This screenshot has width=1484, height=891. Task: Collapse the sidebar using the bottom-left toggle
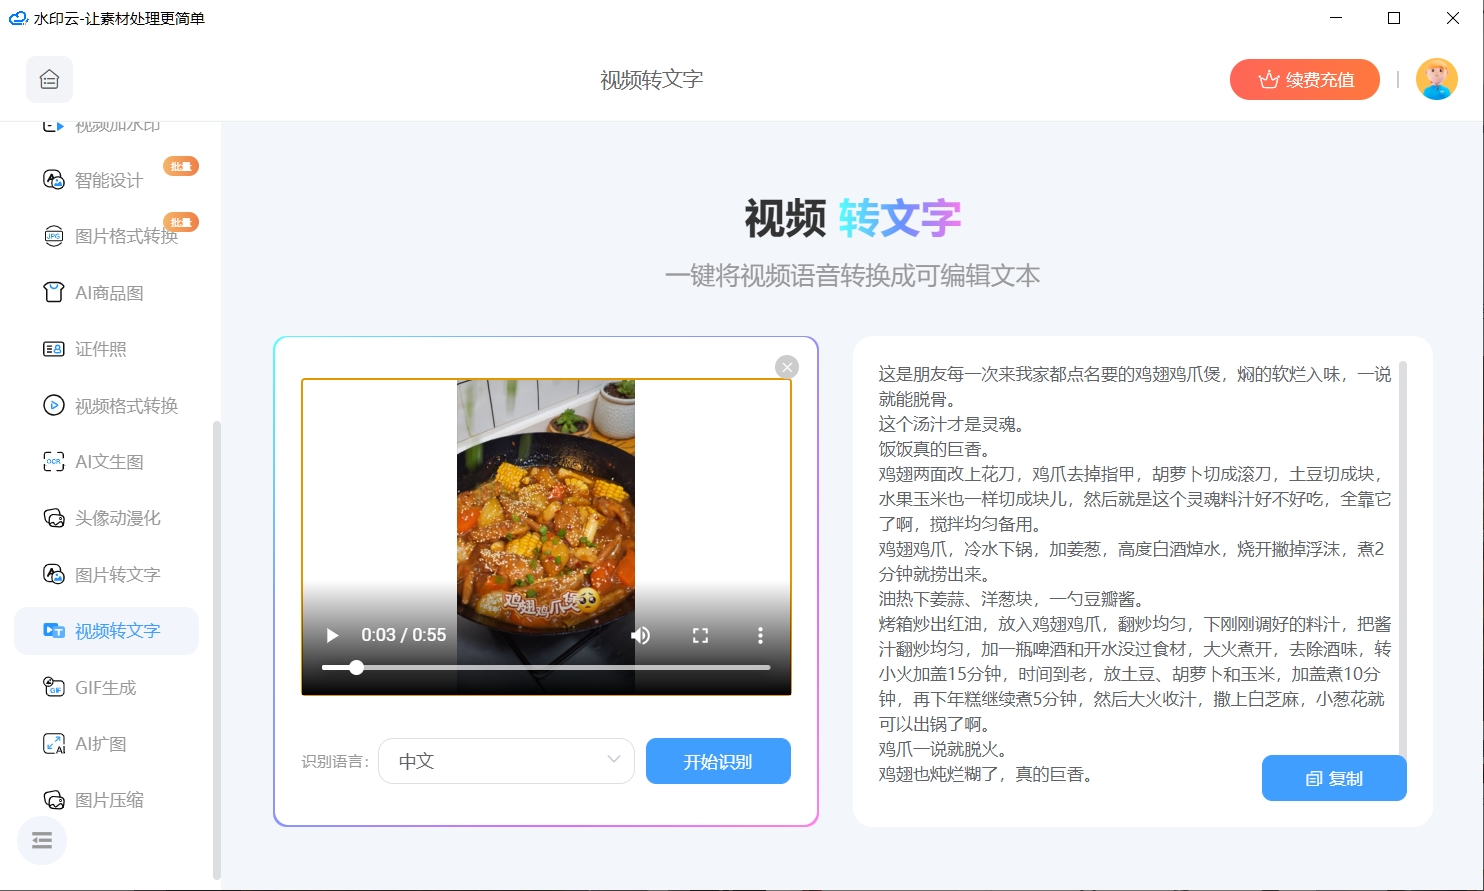(41, 840)
